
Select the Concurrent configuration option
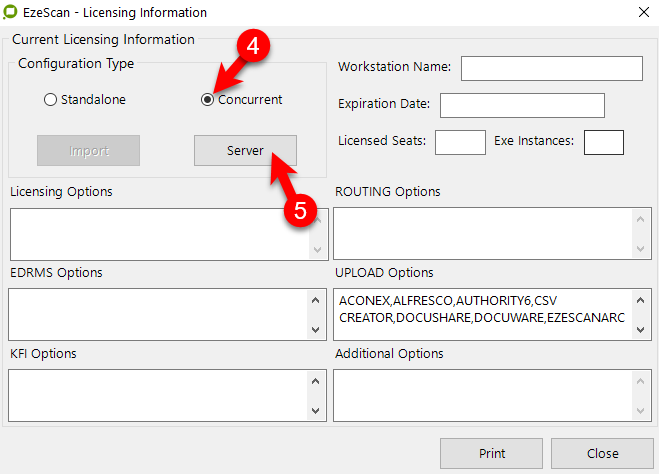click(x=208, y=100)
